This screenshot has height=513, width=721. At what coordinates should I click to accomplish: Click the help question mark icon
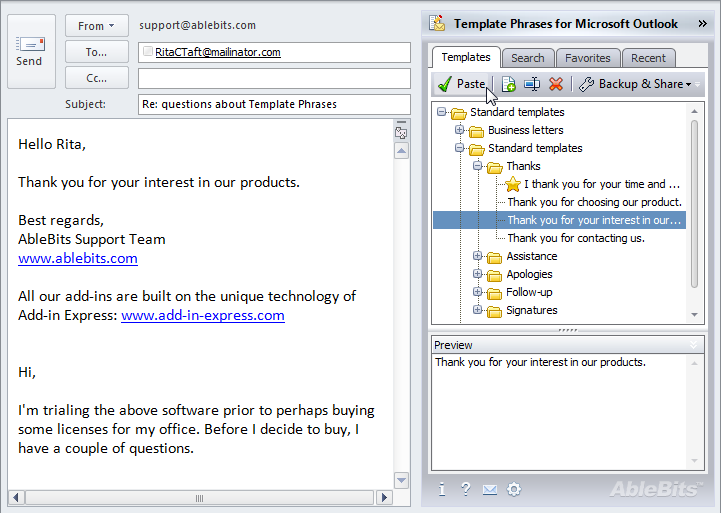(465, 489)
